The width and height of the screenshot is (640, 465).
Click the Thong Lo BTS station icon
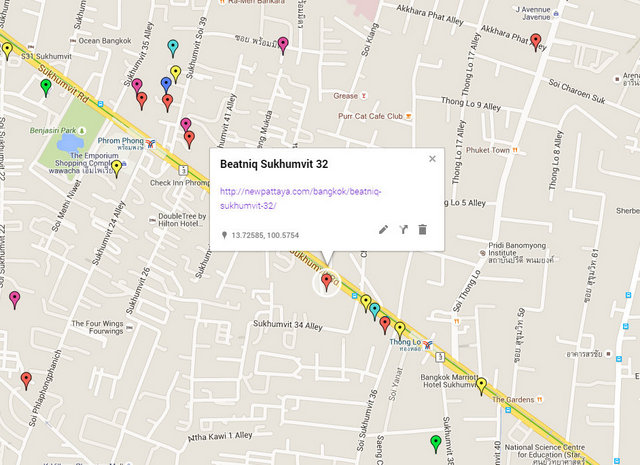[x=427, y=345]
